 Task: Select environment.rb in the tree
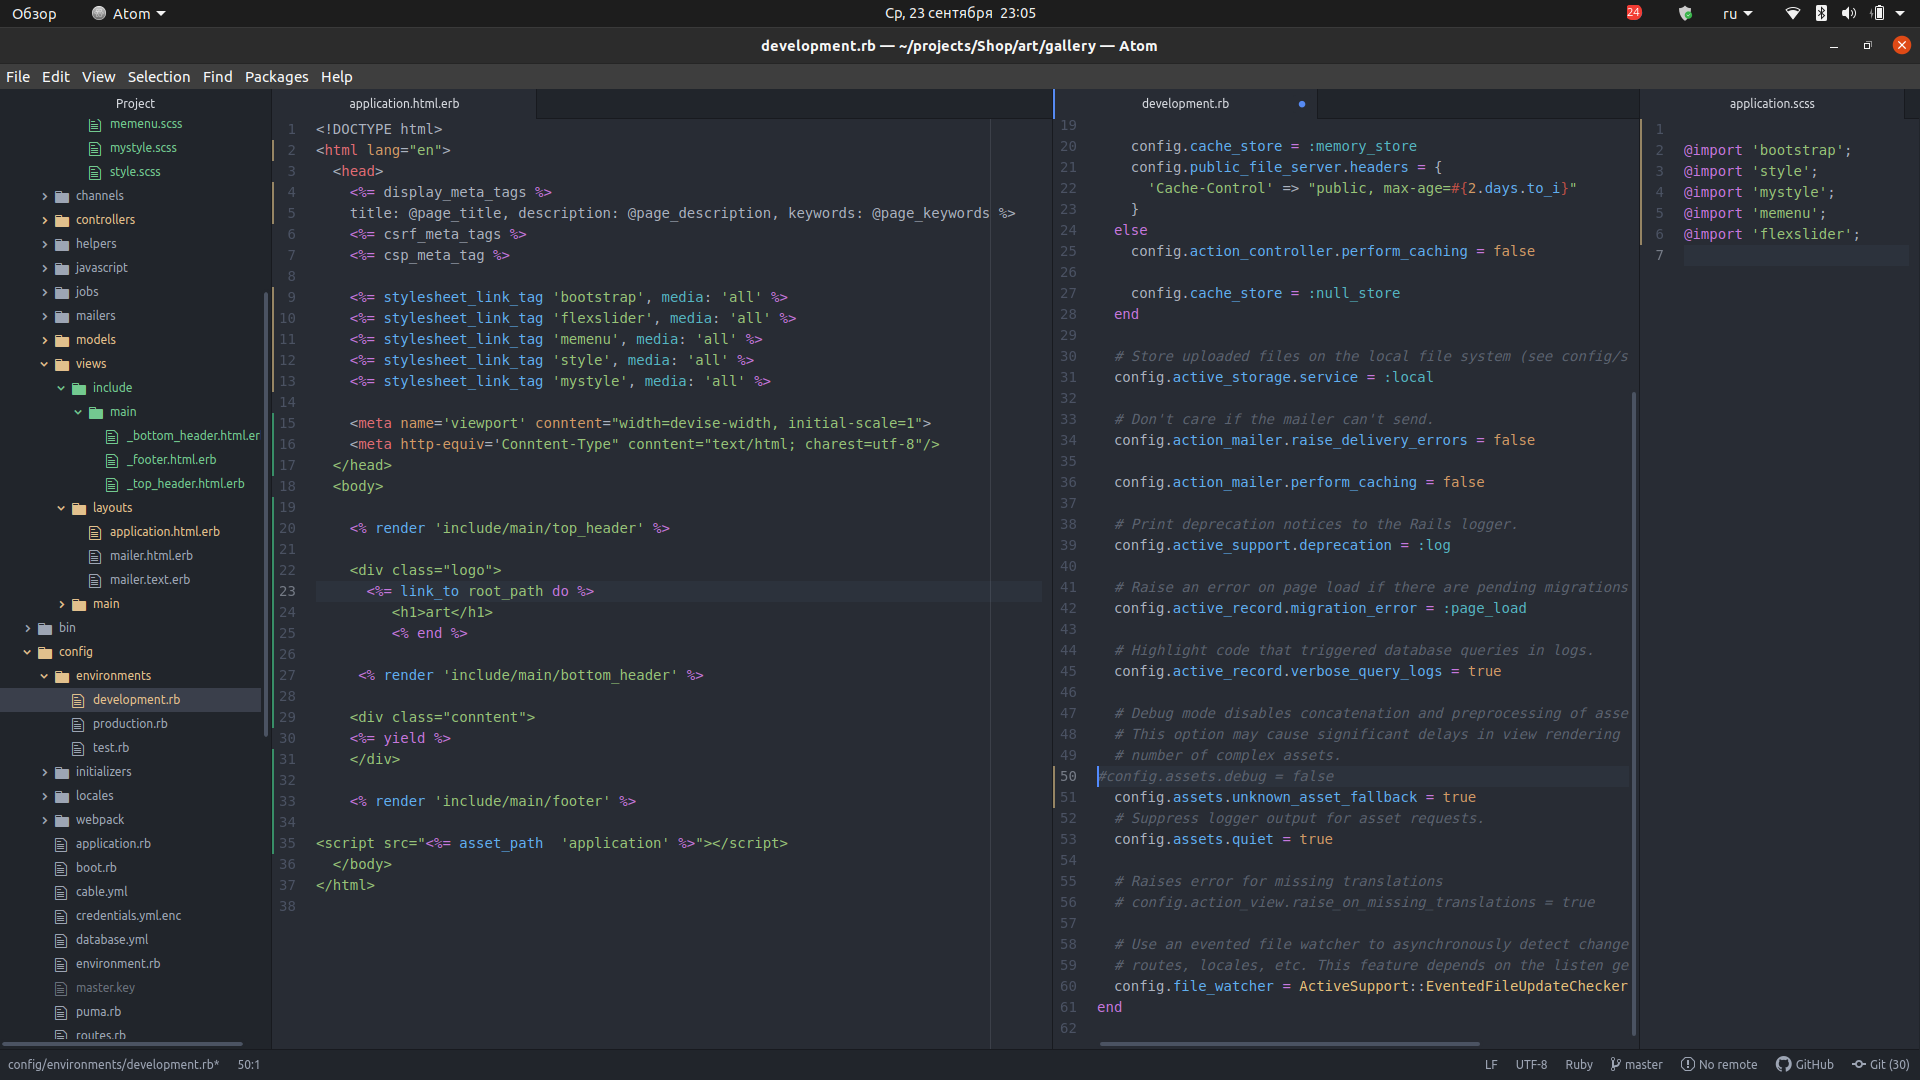118,964
